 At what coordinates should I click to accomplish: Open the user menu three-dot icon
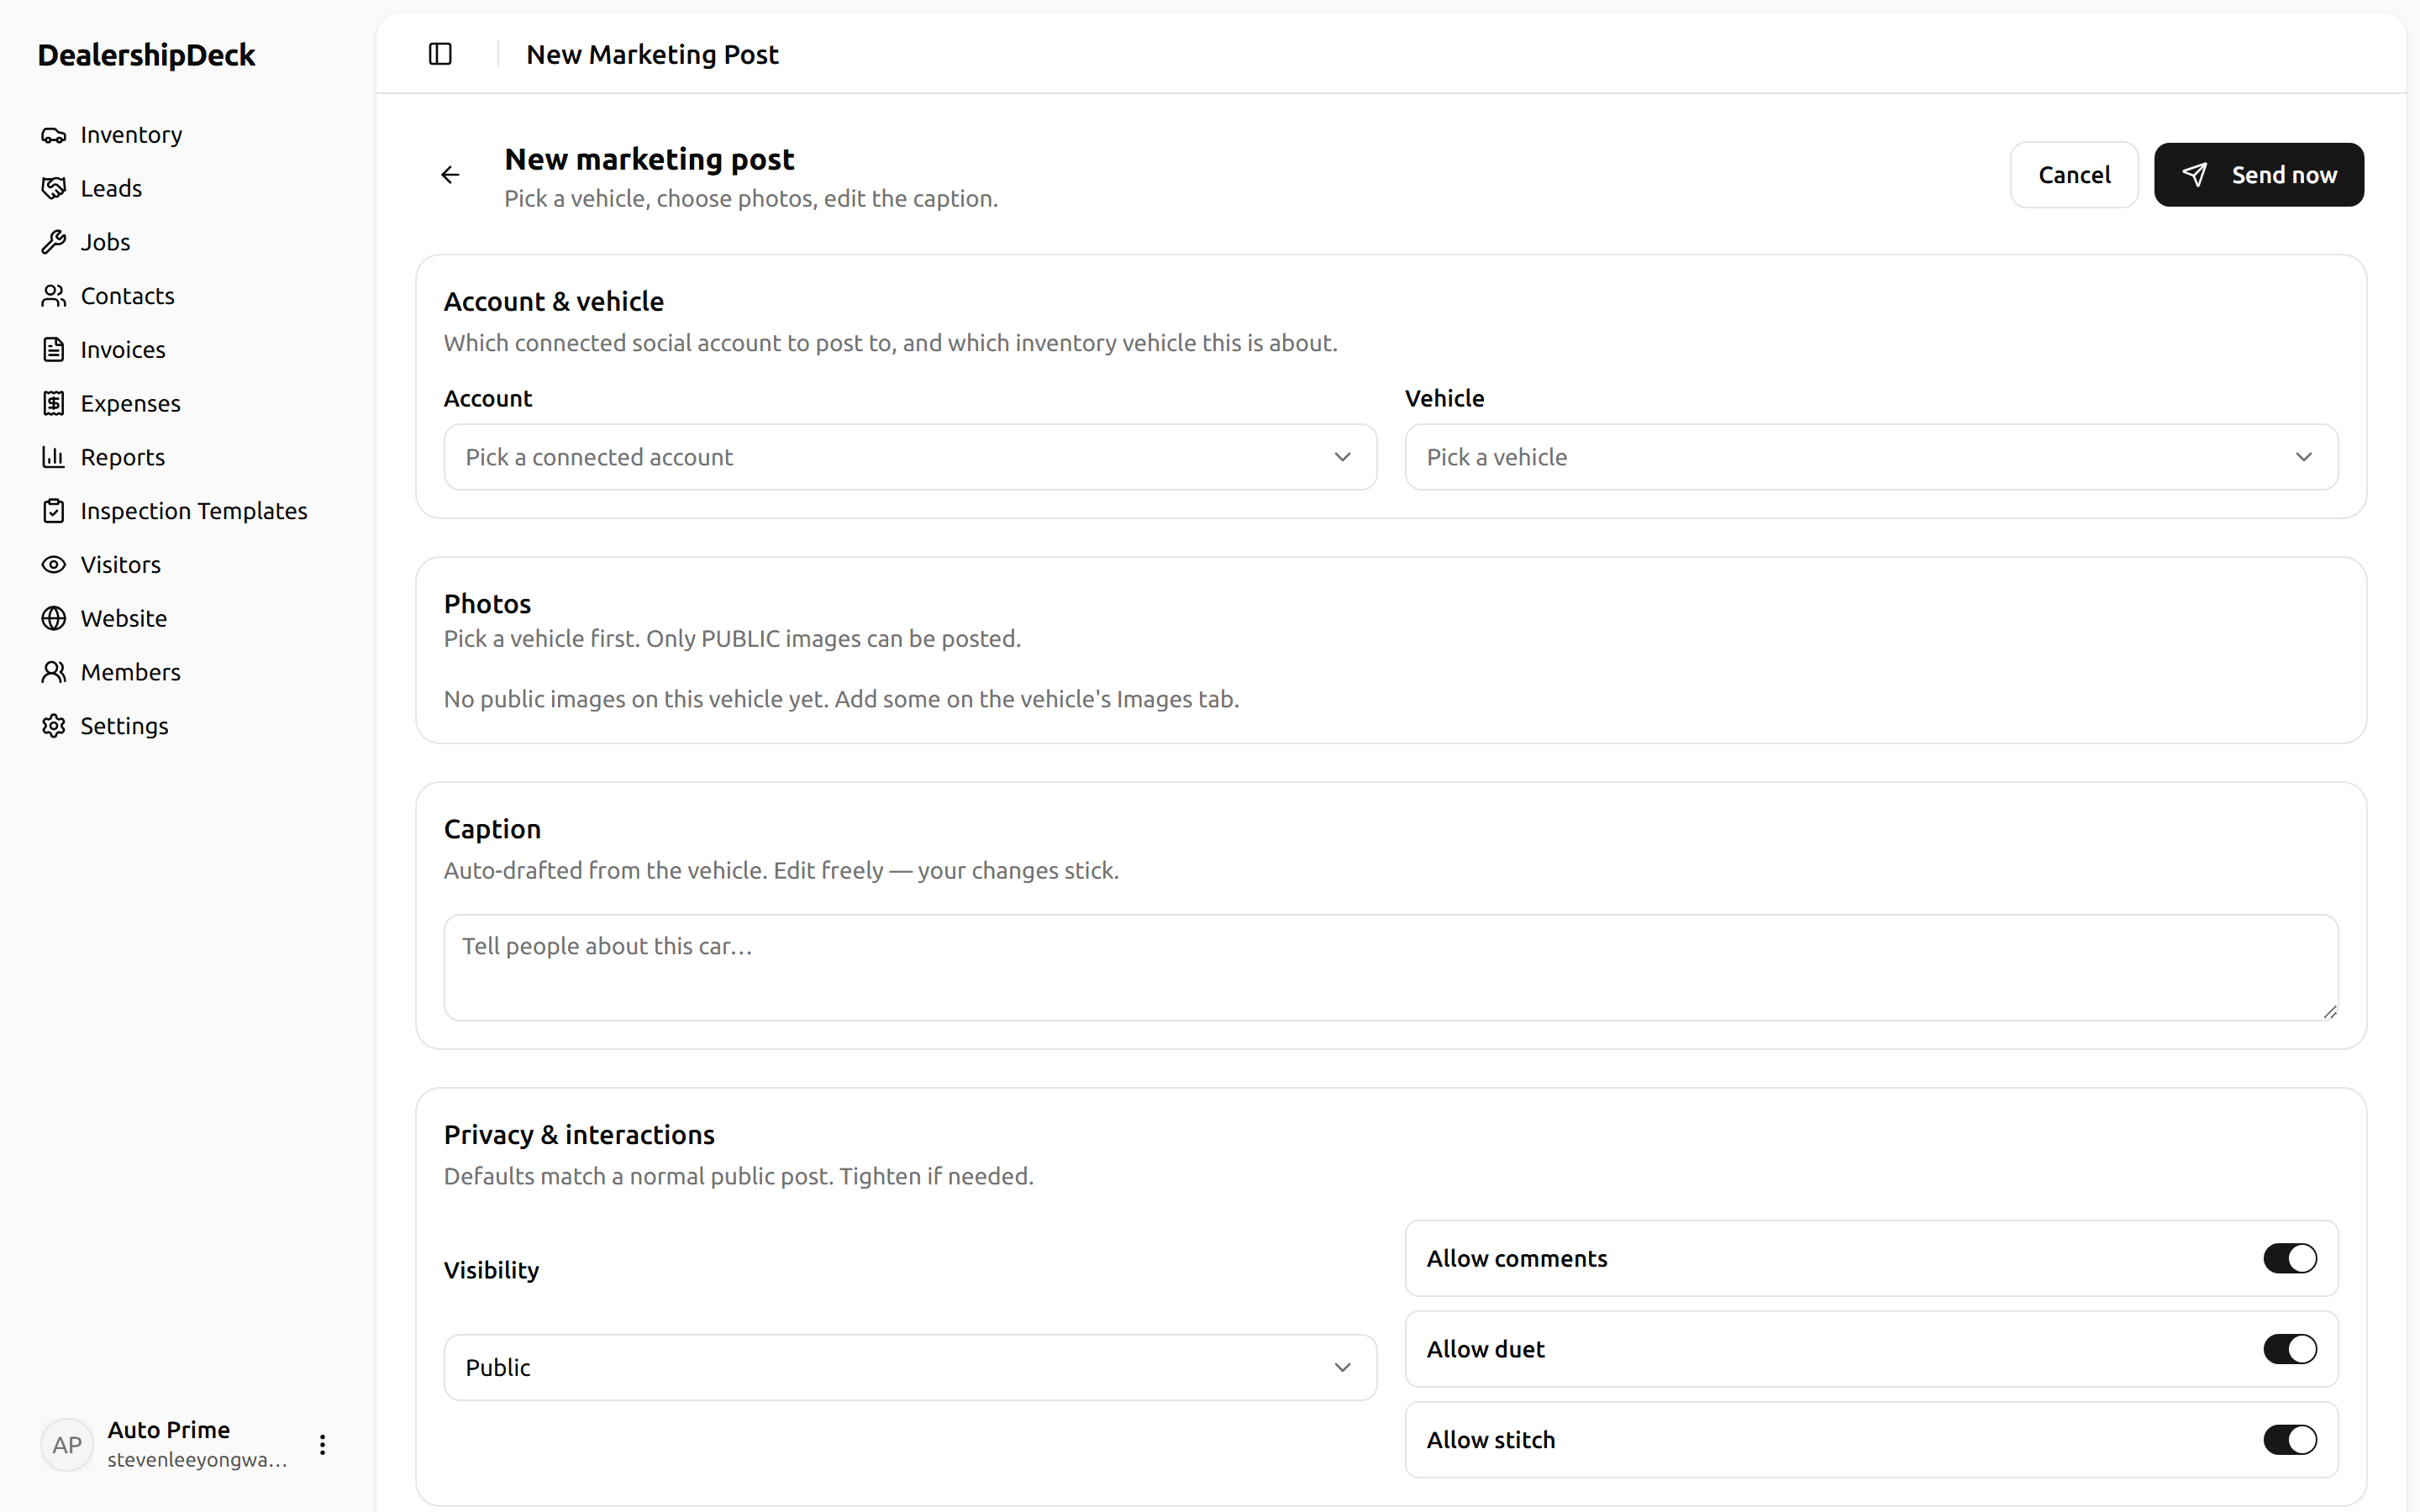click(322, 1445)
